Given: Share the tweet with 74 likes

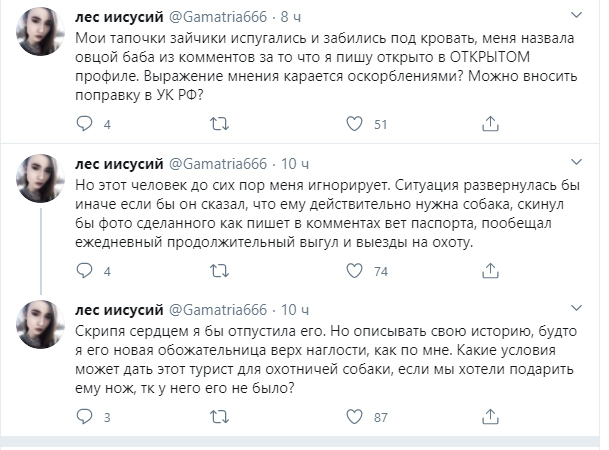Looking at the screenshot, I should click(x=491, y=271).
